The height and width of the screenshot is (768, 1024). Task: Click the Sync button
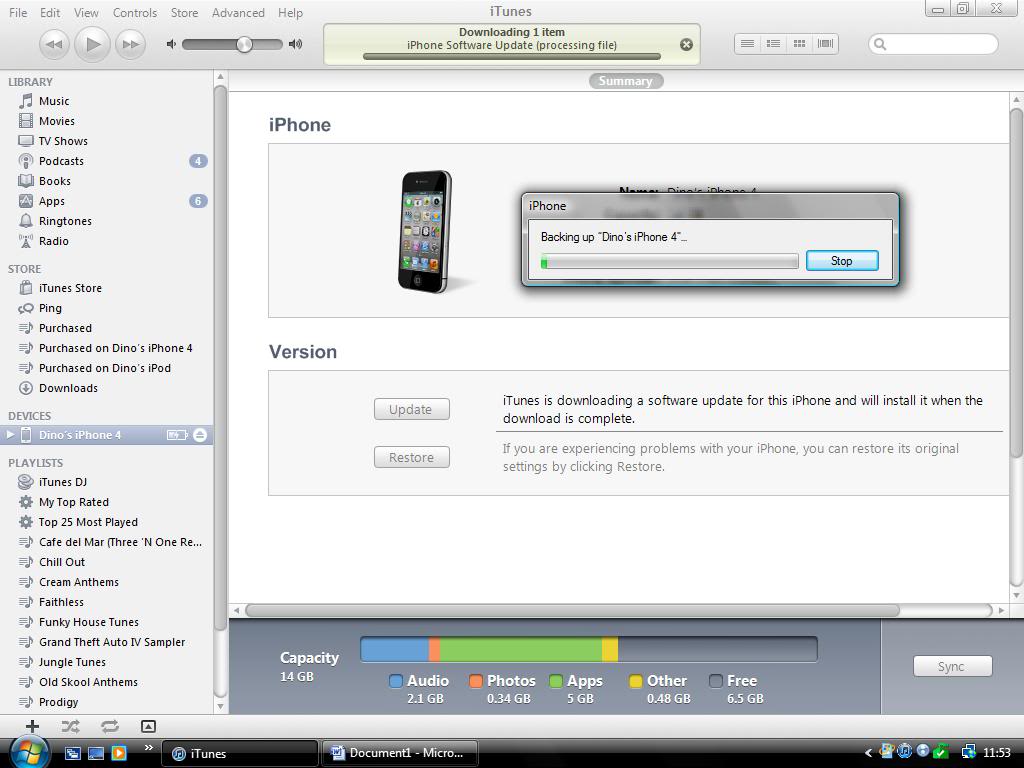pos(952,666)
